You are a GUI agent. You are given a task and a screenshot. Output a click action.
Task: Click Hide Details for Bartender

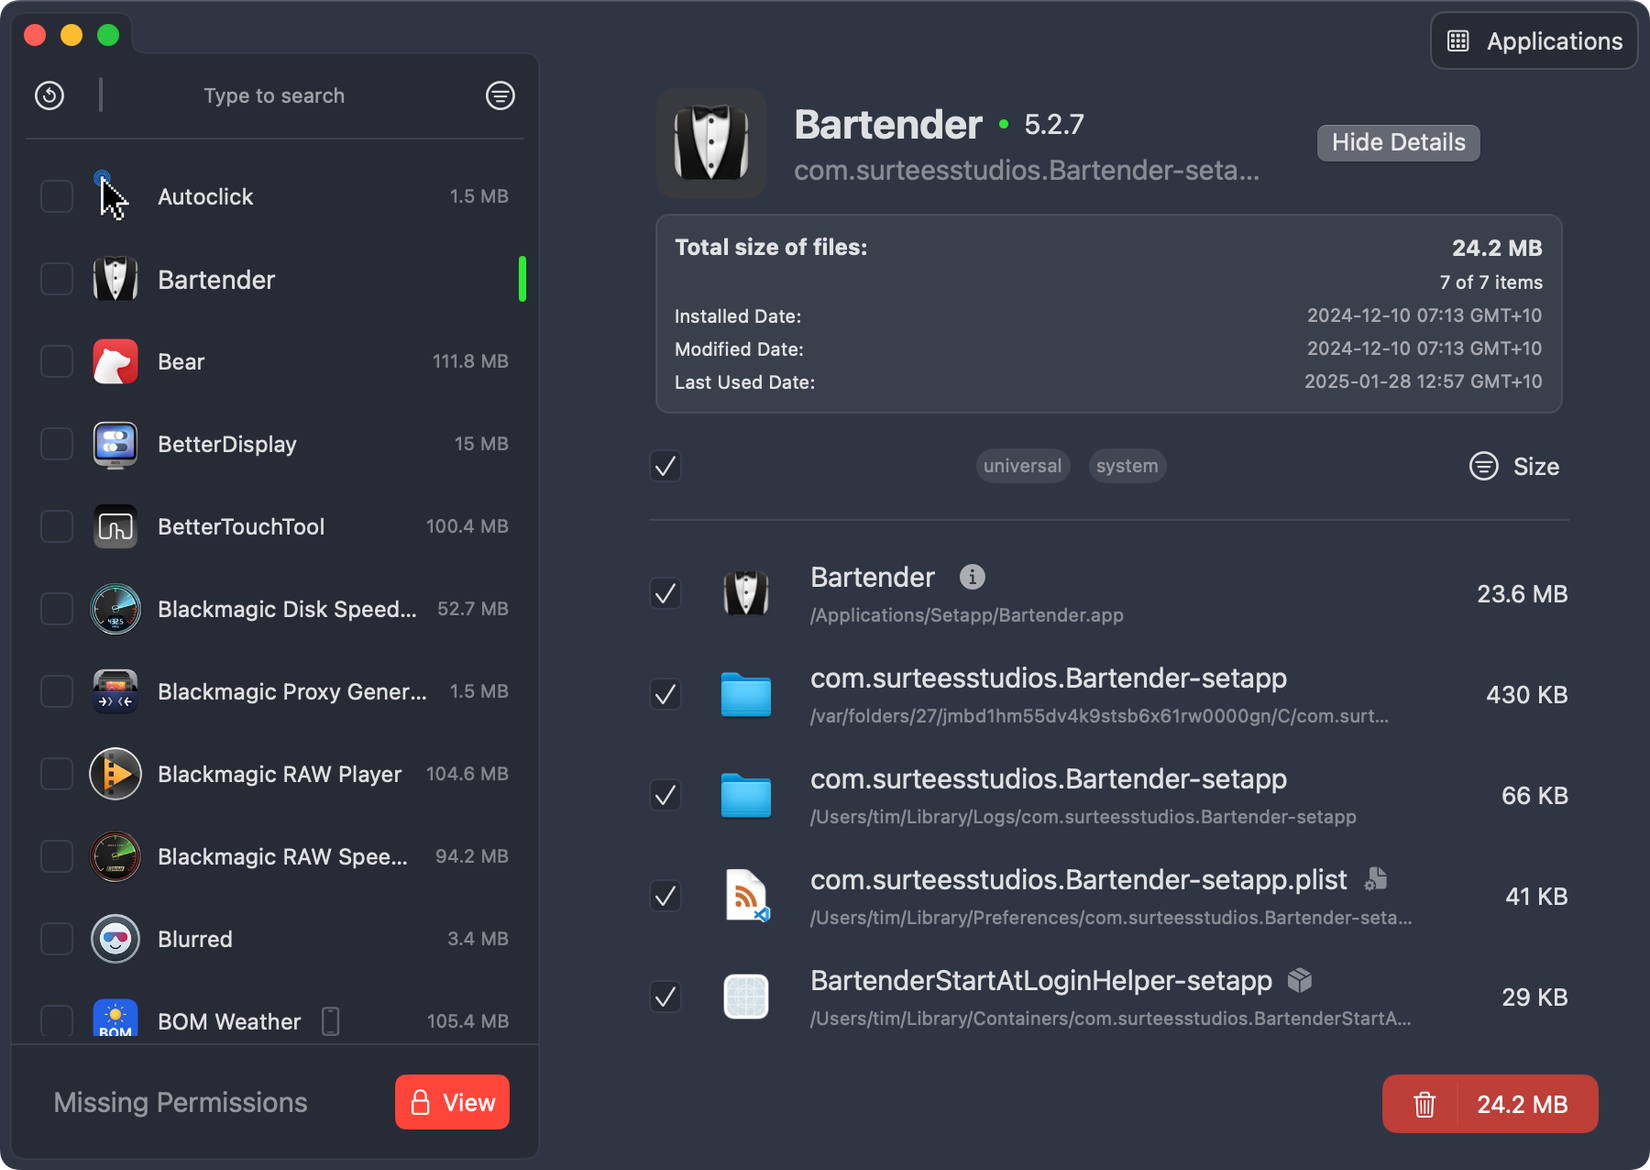click(1397, 143)
